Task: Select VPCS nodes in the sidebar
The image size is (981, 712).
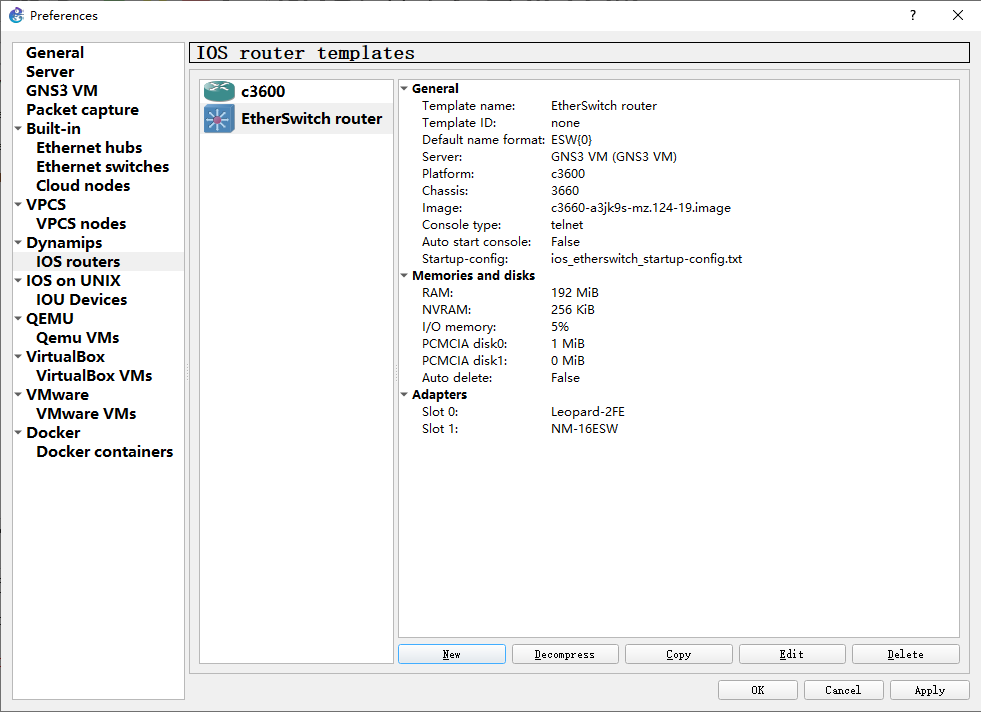Action: point(81,223)
